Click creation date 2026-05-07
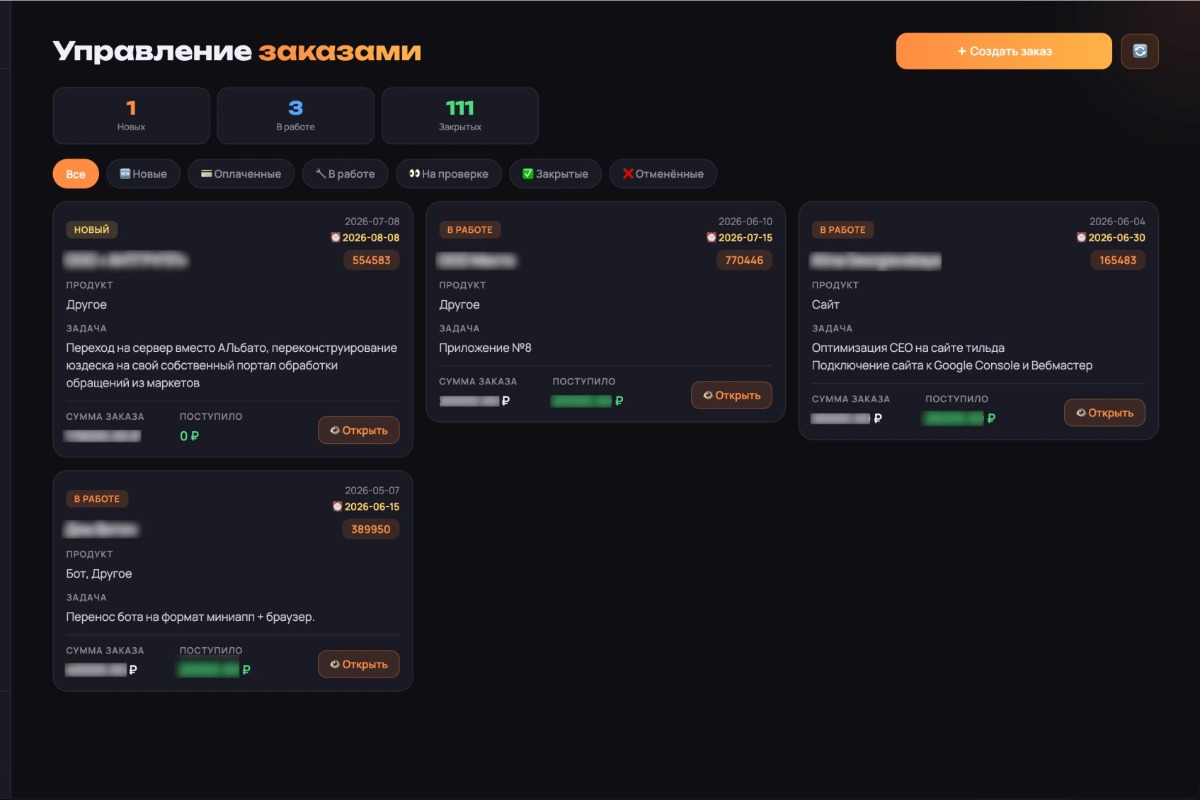 (372, 491)
